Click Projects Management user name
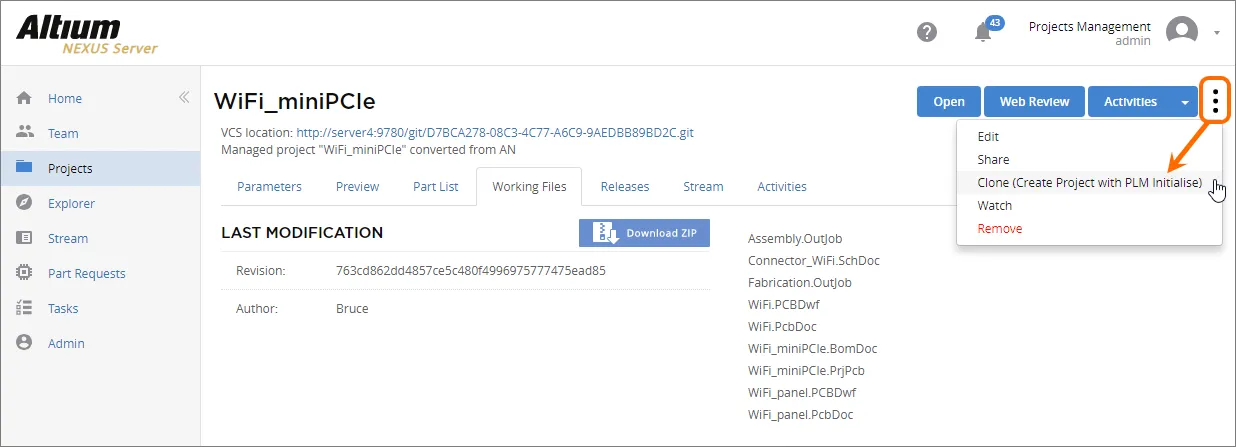Viewport: 1236px width, 447px height. point(1090,27)
